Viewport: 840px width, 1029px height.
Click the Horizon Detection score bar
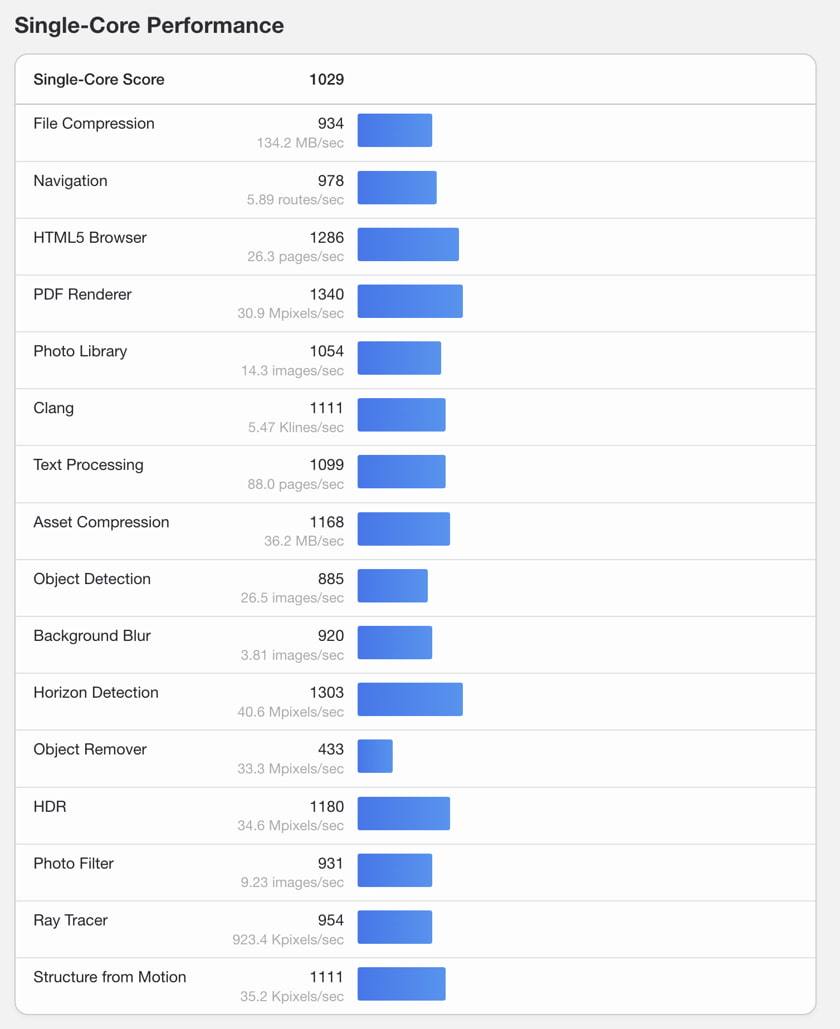pyautogui.click(x=410, y=699)
